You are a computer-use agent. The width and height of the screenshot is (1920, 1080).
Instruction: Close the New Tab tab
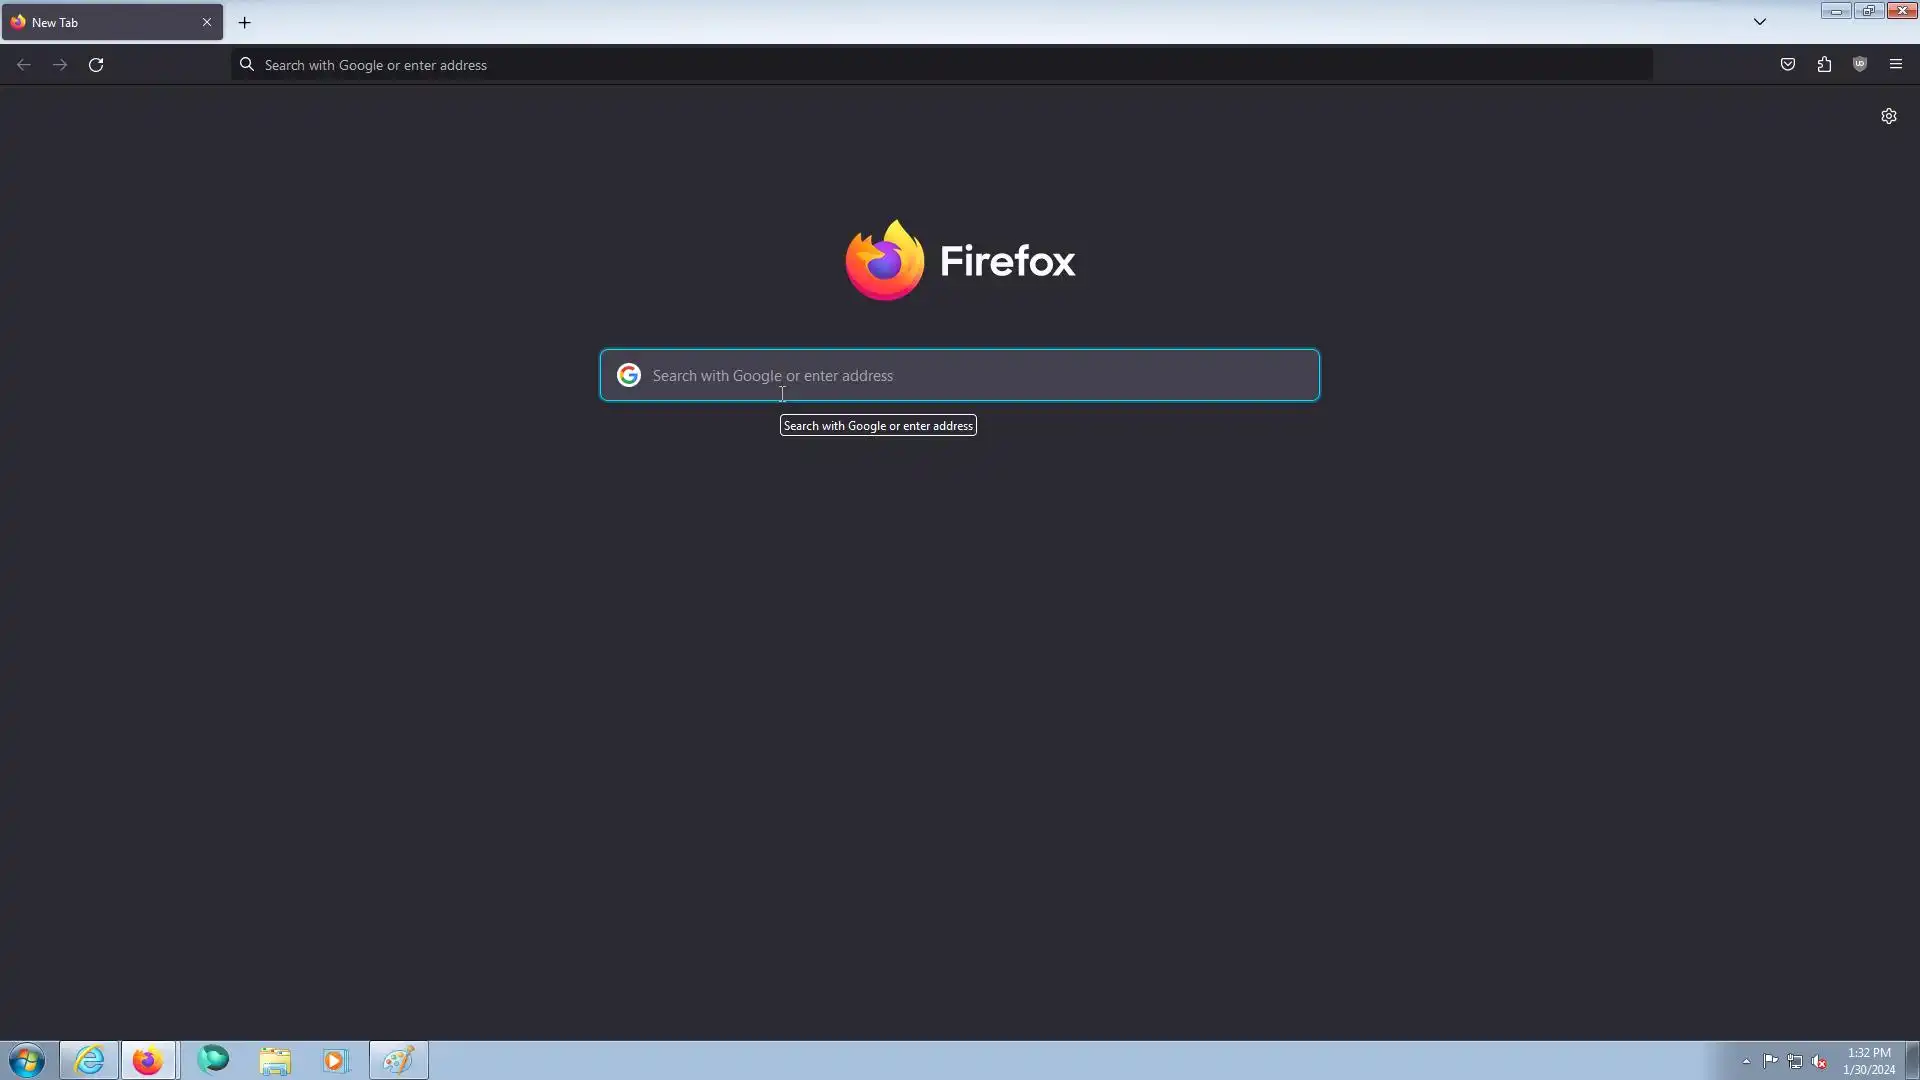coord(207,22)
